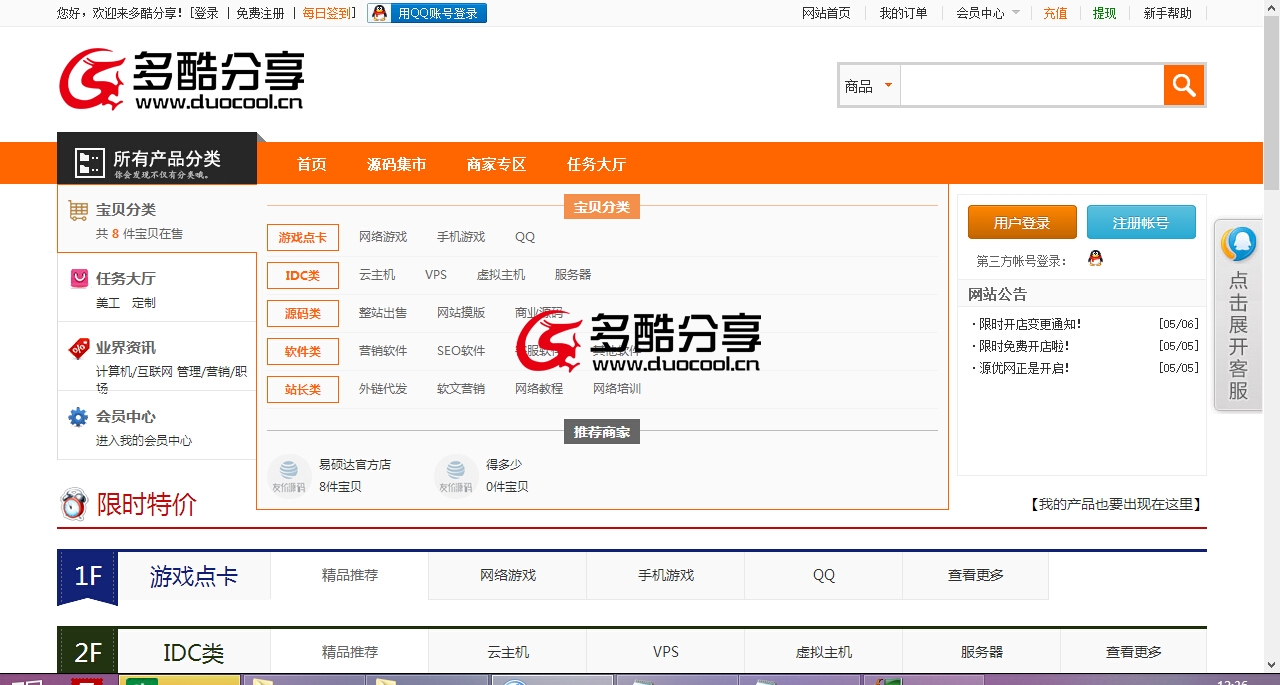Click the 提现 link
Screen dimensions: 1280x685
(1104, 13)
